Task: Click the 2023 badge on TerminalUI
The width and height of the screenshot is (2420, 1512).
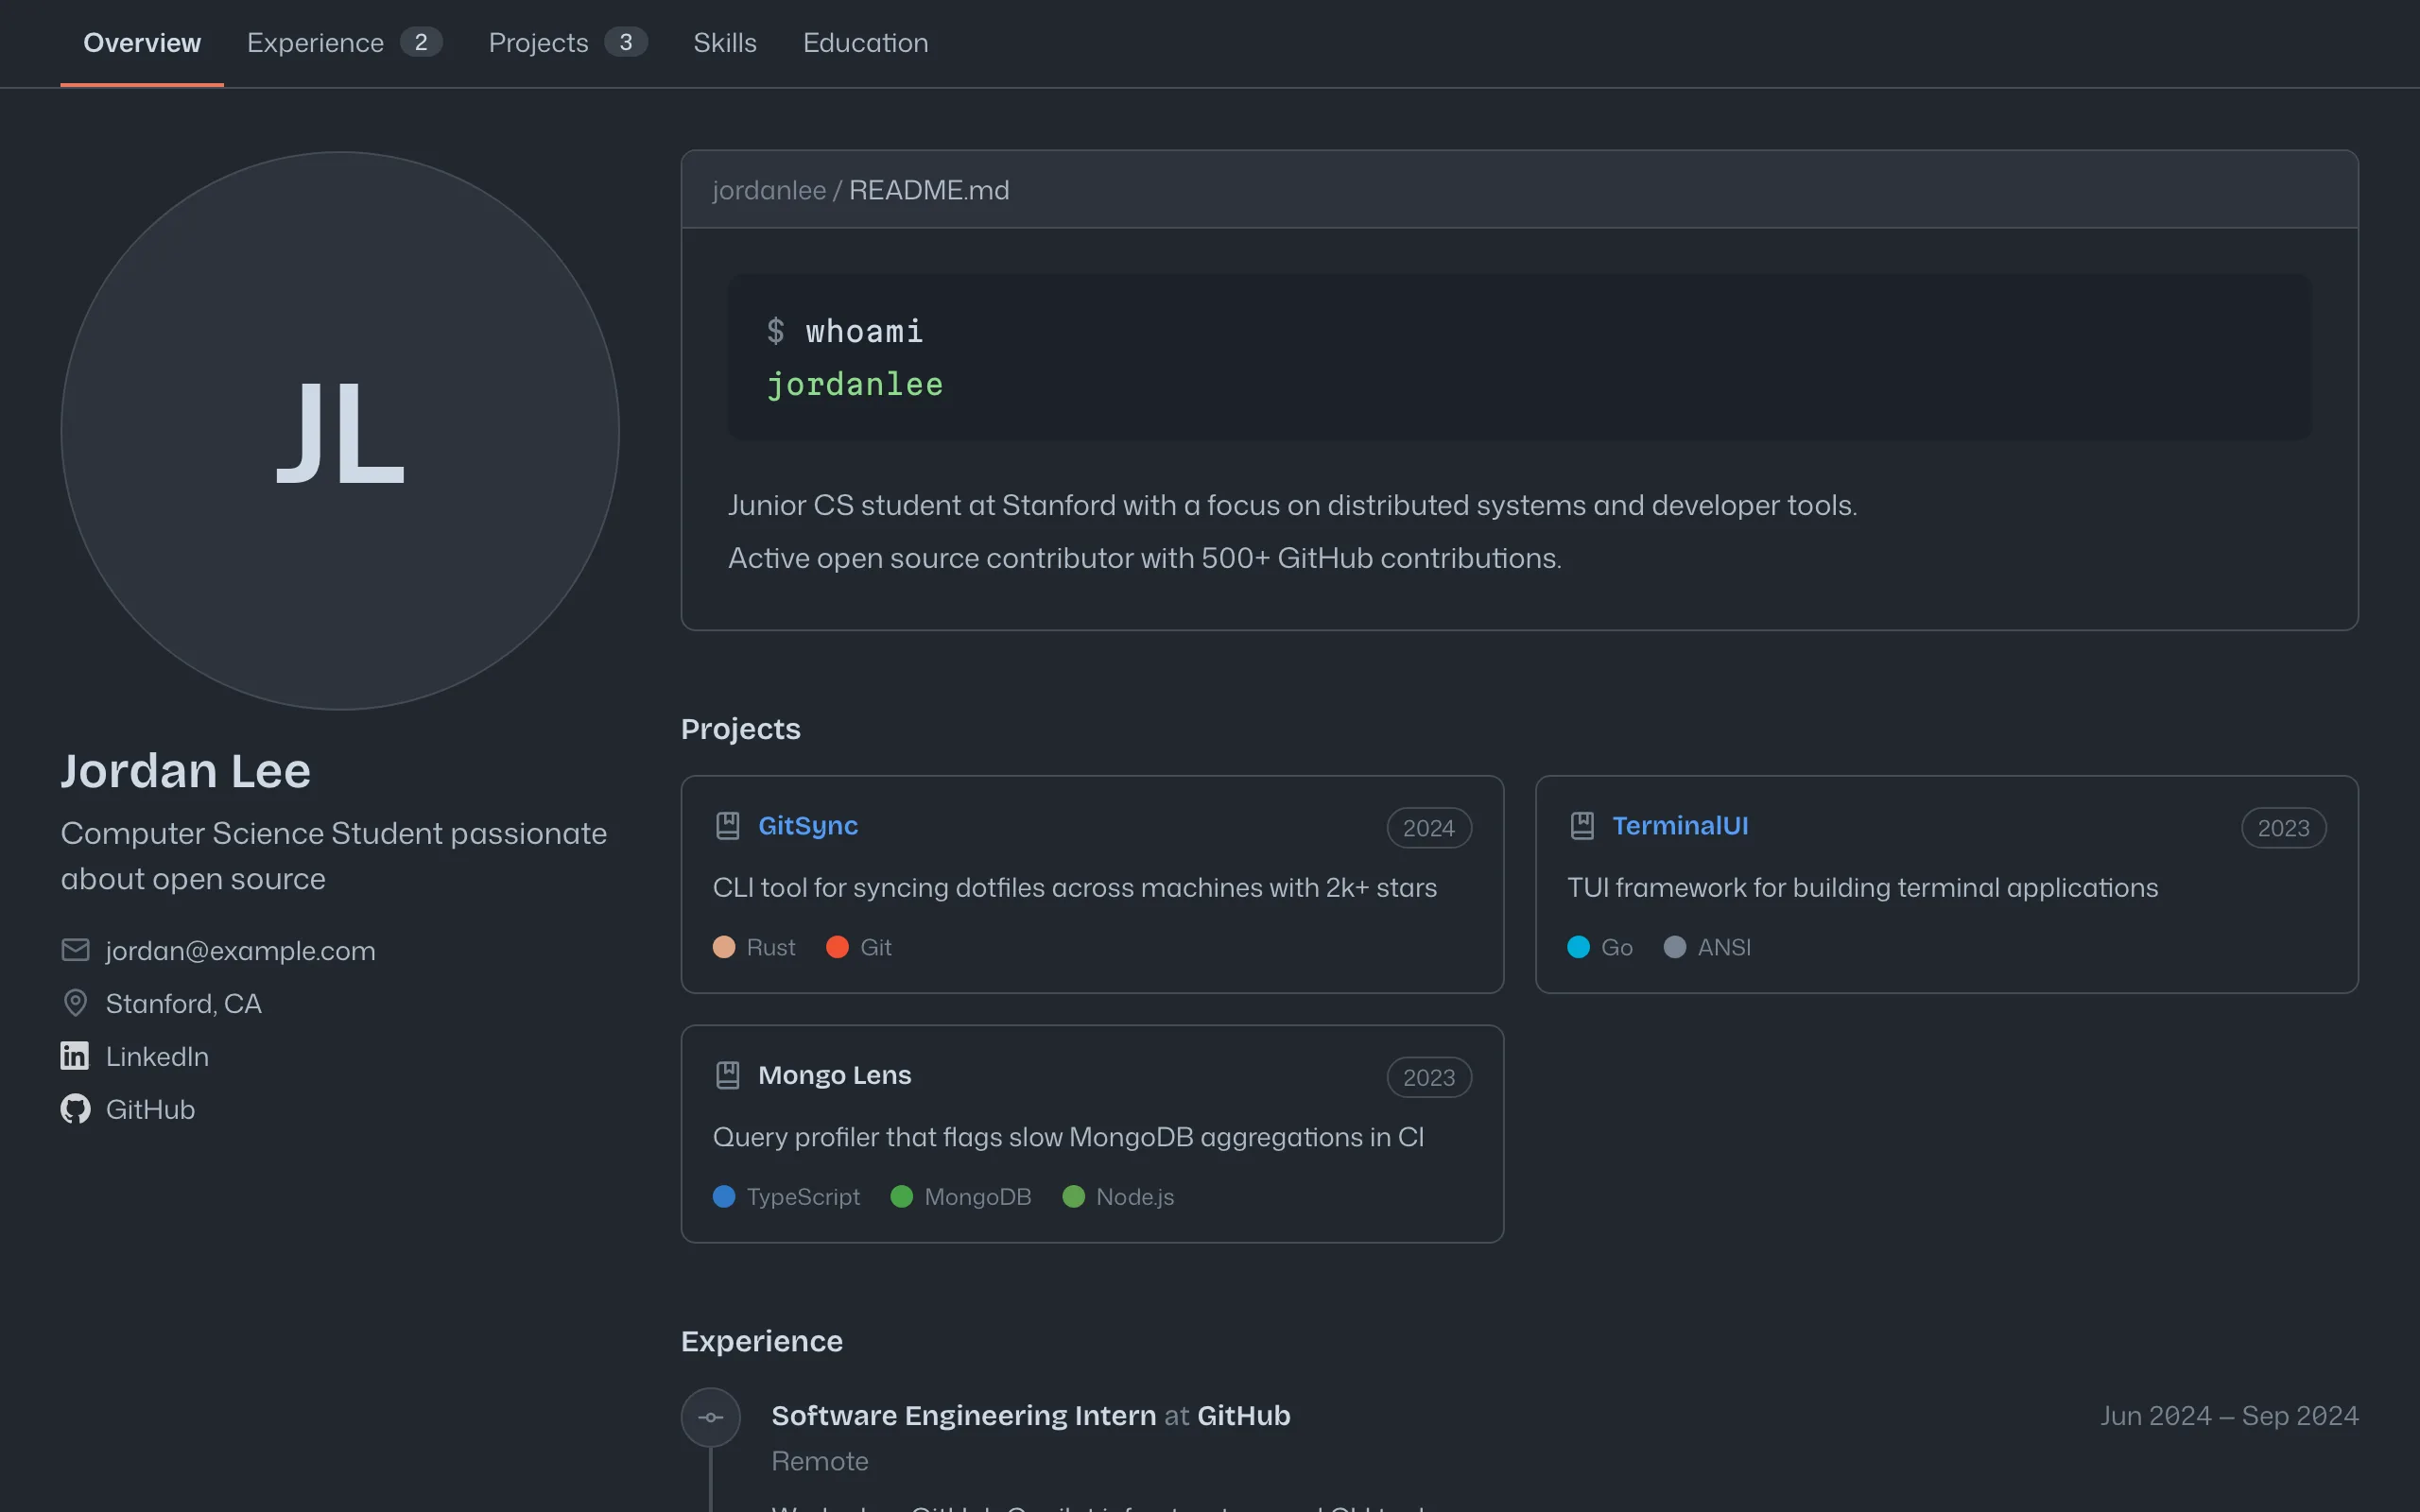Action: [x=2284, y=828]
